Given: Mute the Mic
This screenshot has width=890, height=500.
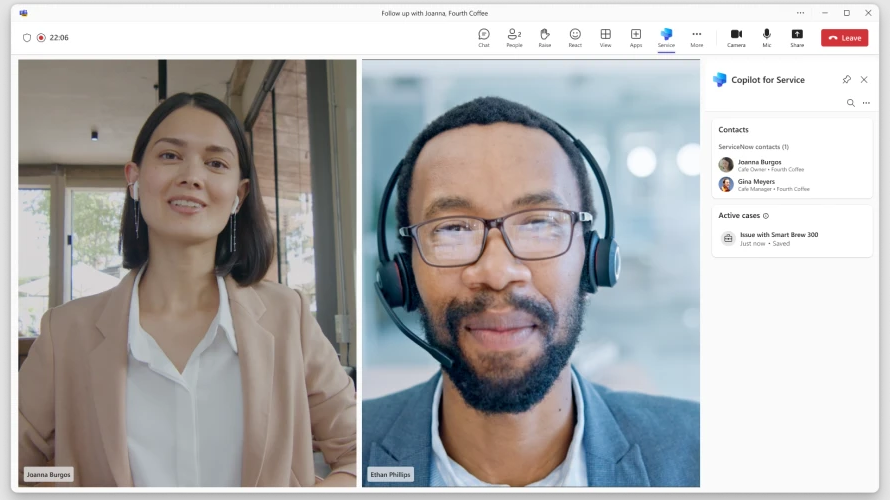Looking at the screenshot, I should click(x=767, y=37).
